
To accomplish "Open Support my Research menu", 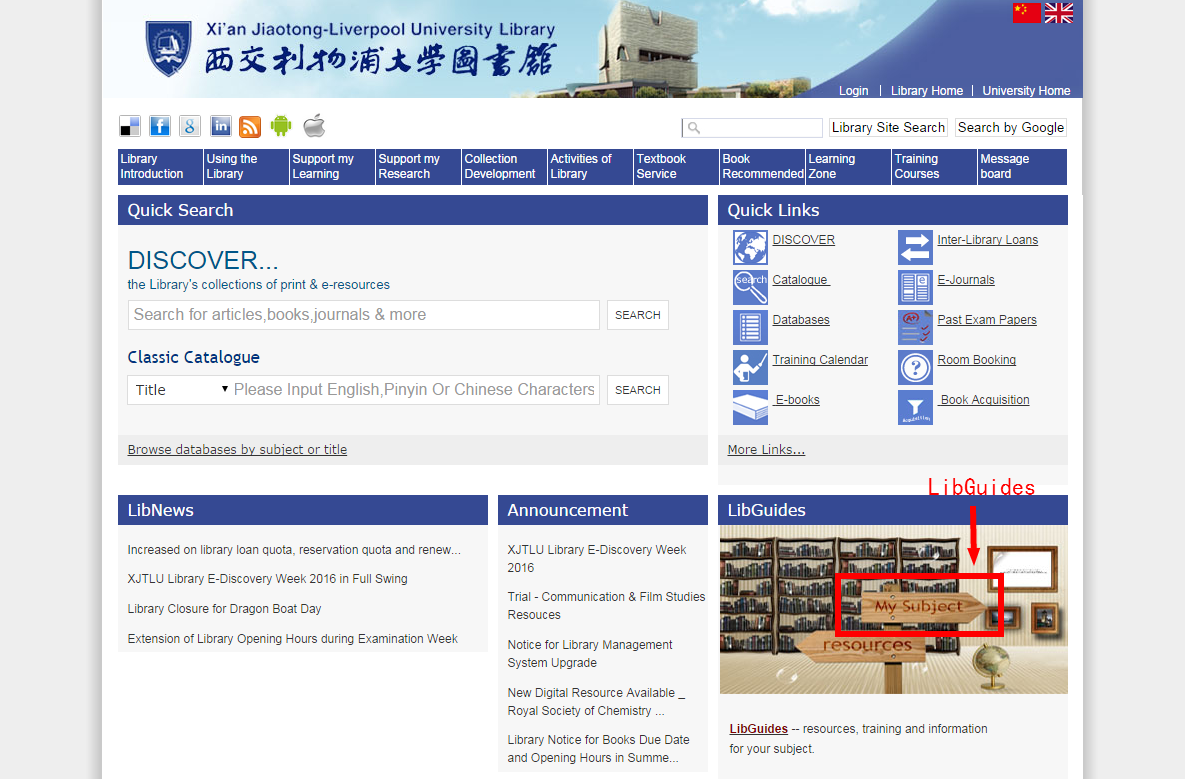I will pos(419,166).
